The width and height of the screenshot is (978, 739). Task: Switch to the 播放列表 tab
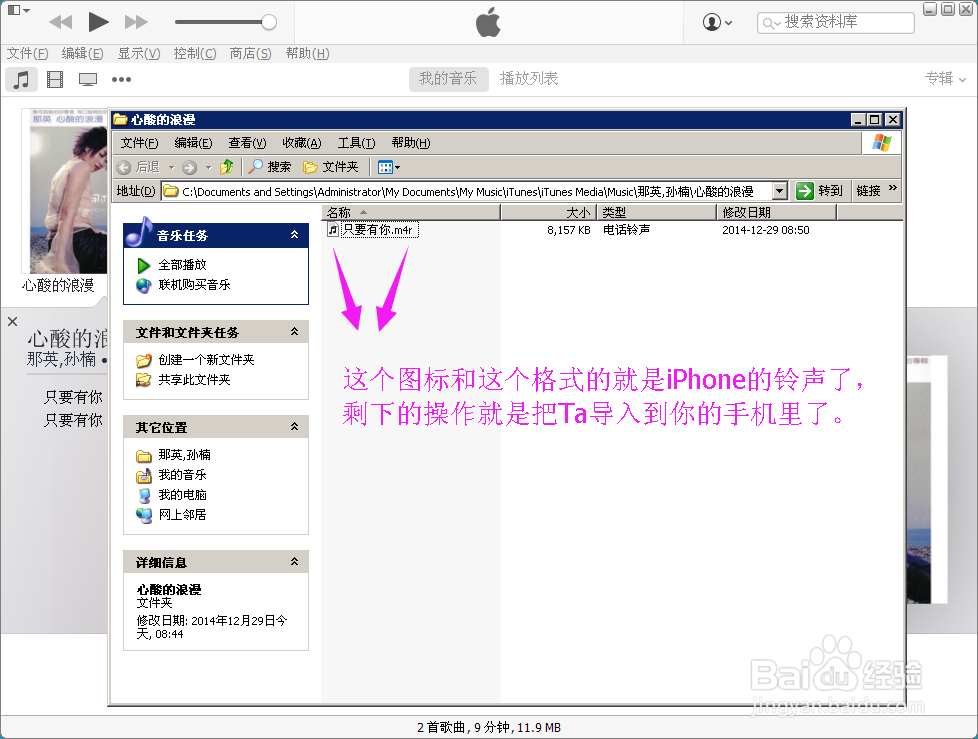click(x=530, y=77)
